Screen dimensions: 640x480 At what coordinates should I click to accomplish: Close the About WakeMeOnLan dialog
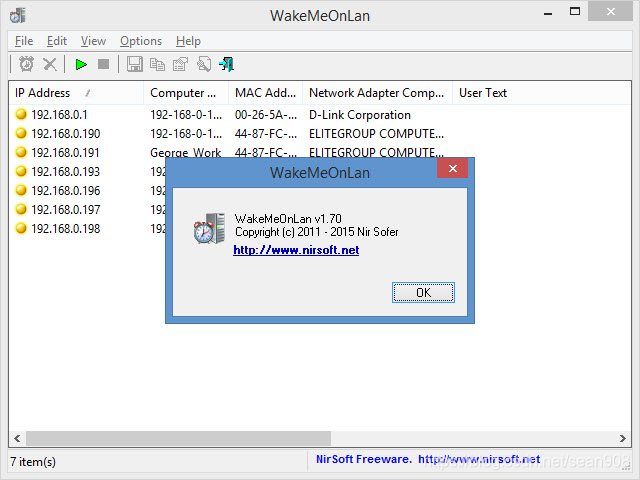[452, 169]
